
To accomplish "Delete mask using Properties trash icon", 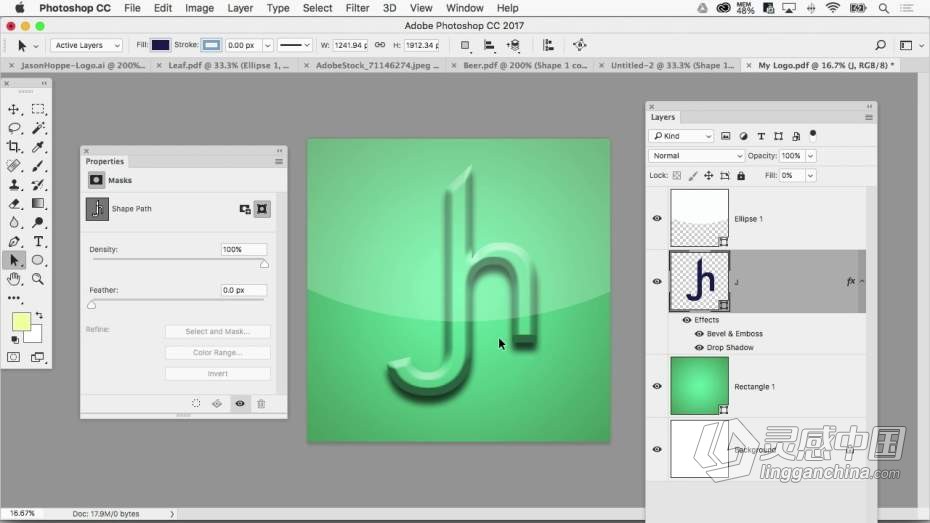I will pyautogui.click(x=261, y=404).
